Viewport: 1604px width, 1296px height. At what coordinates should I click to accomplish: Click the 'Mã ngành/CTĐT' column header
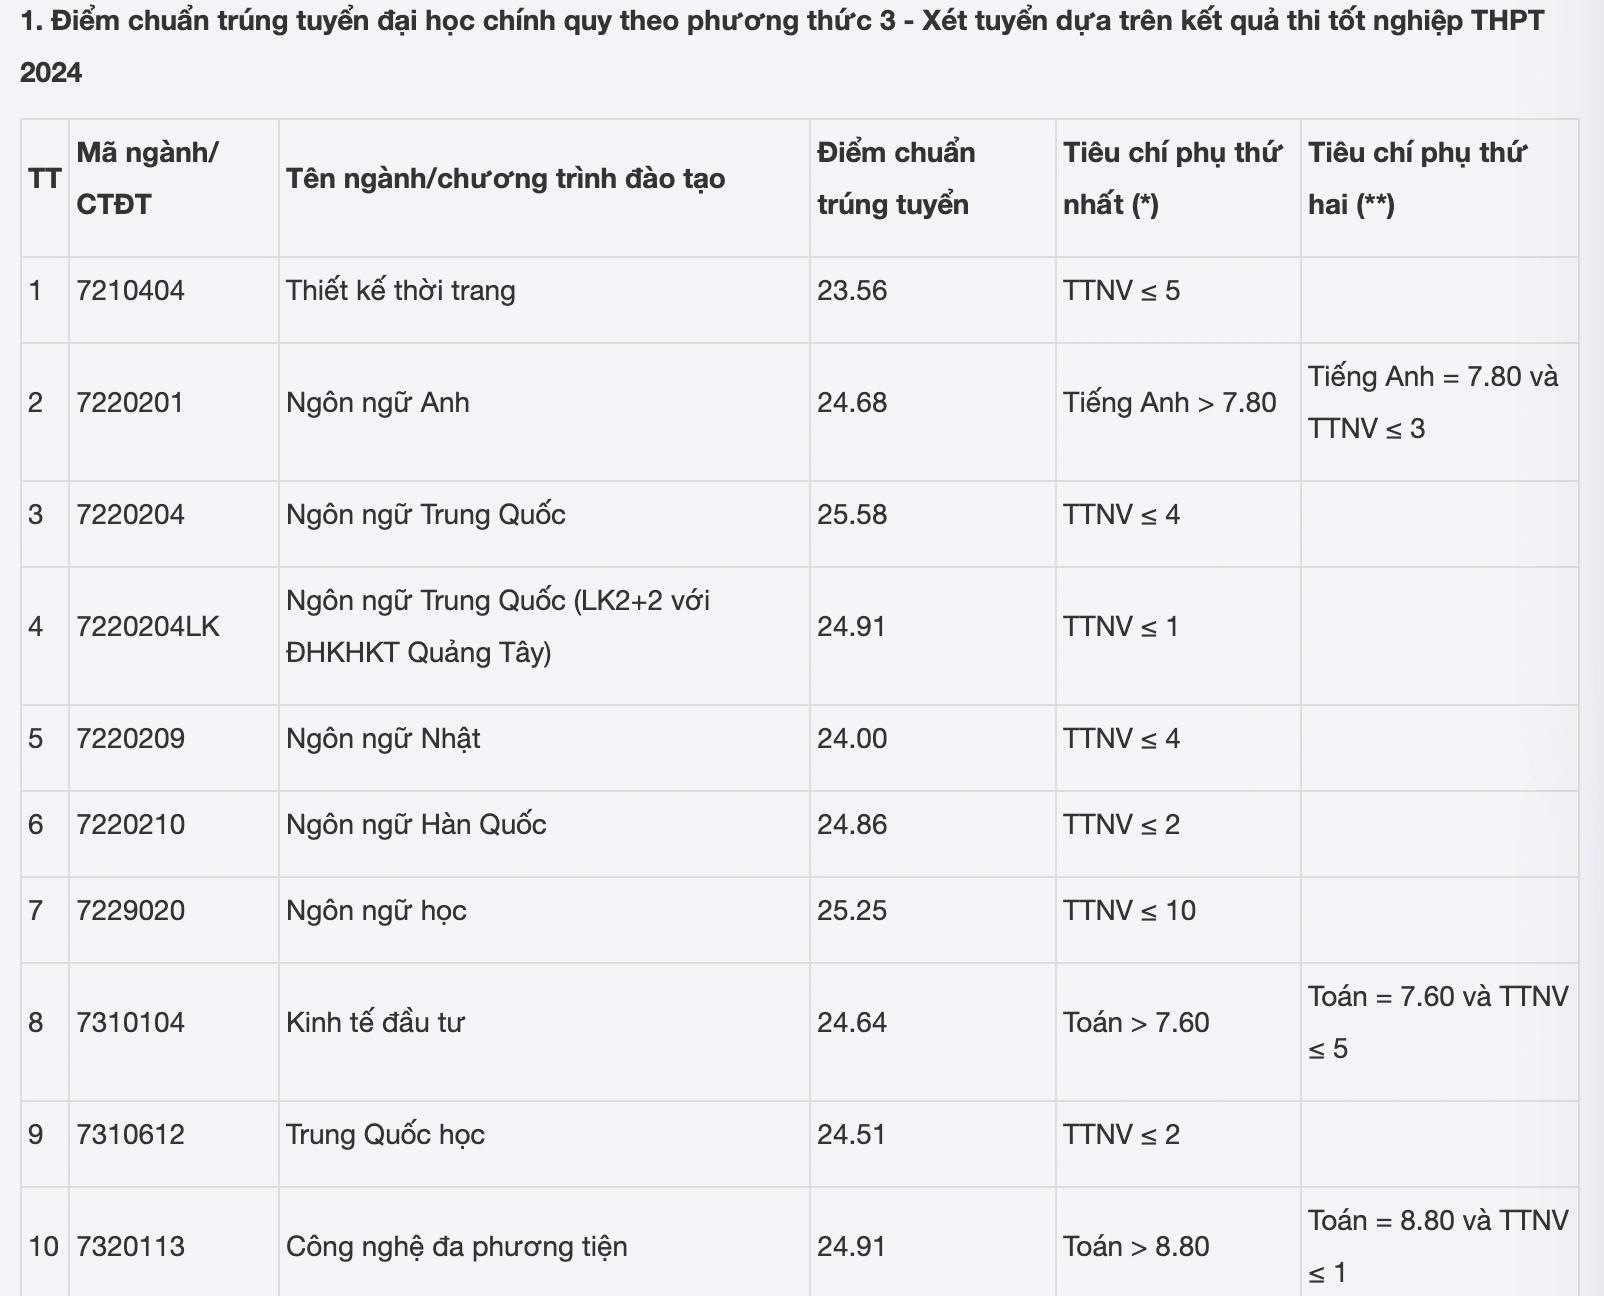(147, 178)
